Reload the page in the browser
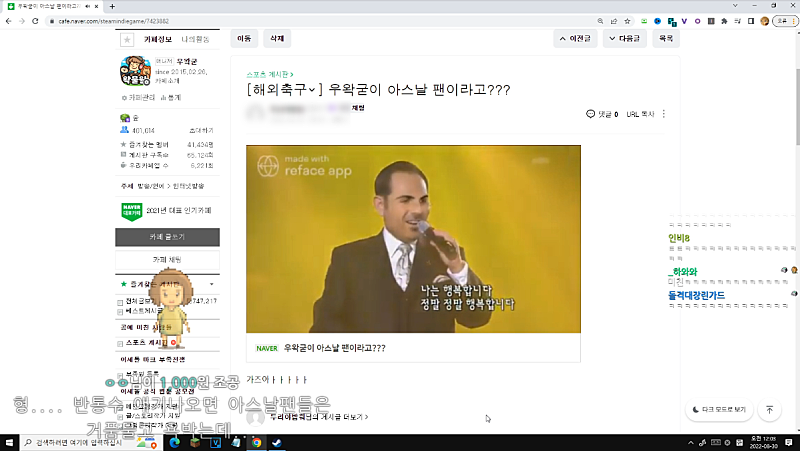This screenshot has height=451, width=800. (x=37, y=20)
